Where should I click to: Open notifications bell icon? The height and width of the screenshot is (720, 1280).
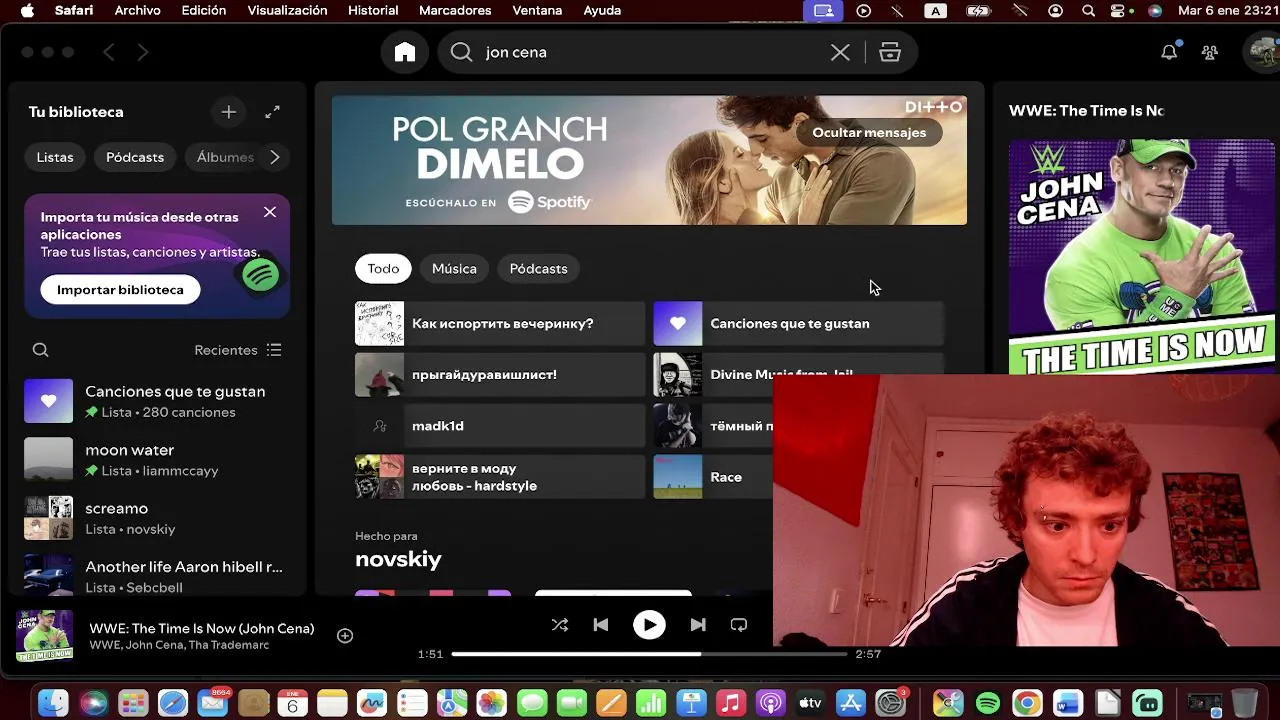1169,52
